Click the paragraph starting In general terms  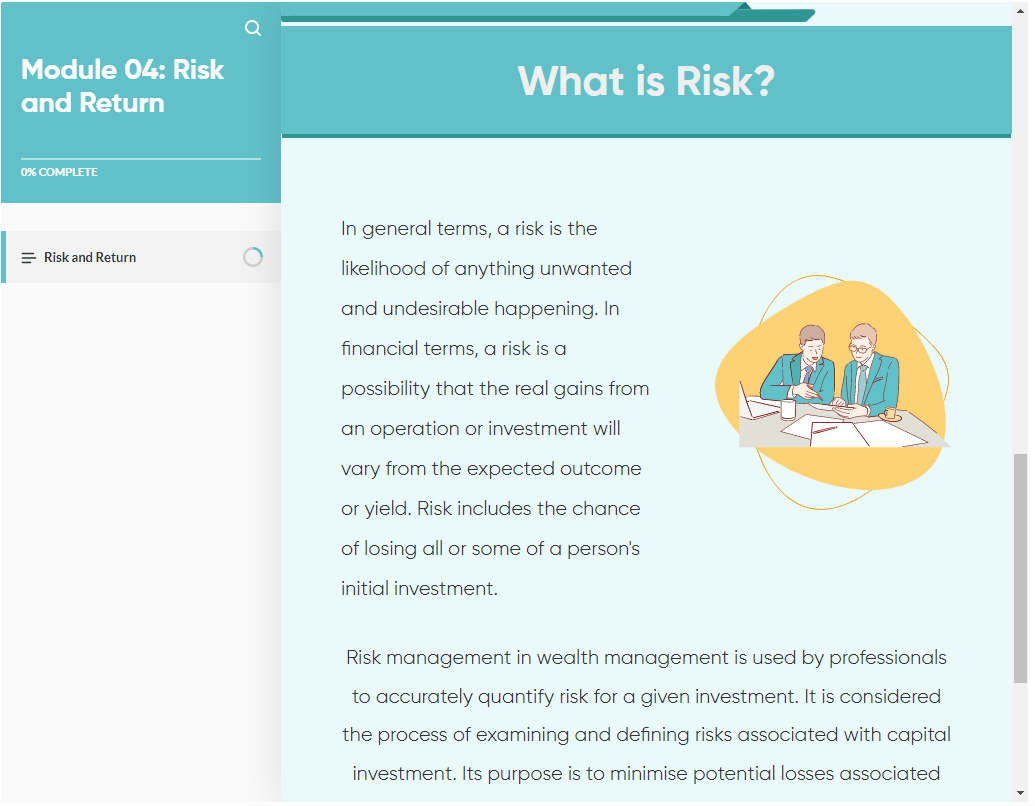pos(495,409)
